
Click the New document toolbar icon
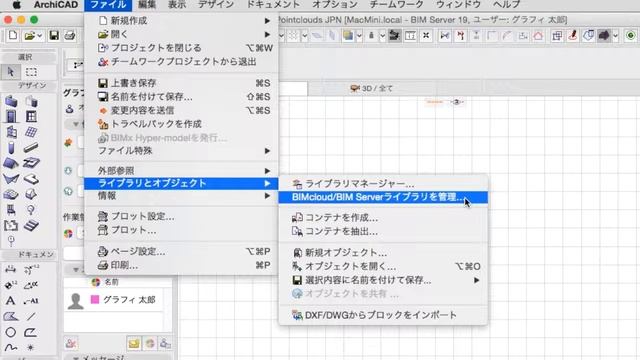(x=13, y=36)
